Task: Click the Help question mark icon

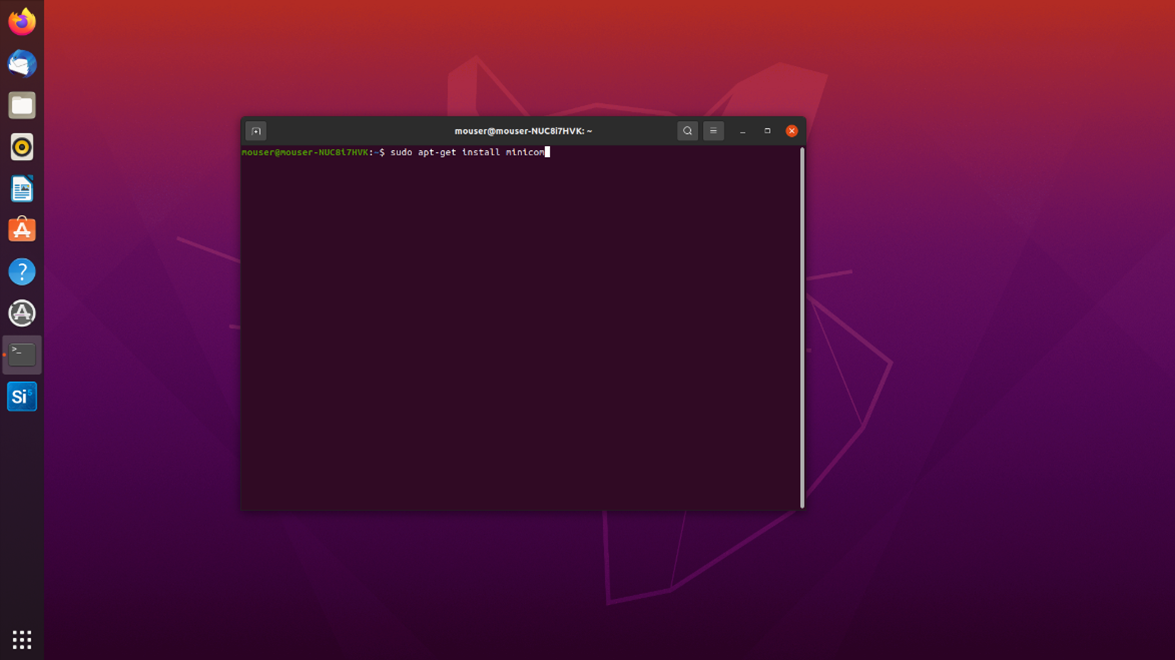Action: (22, 272)
